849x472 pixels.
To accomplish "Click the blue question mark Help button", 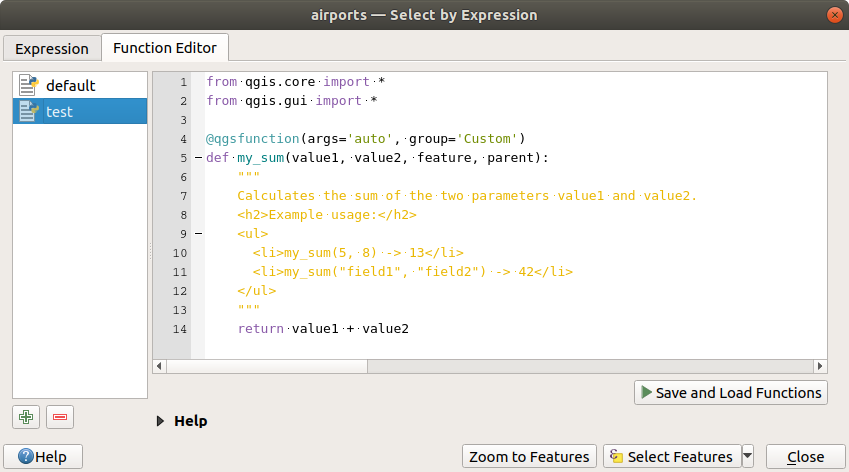I will pyautogui.click(x=43, y=457).
